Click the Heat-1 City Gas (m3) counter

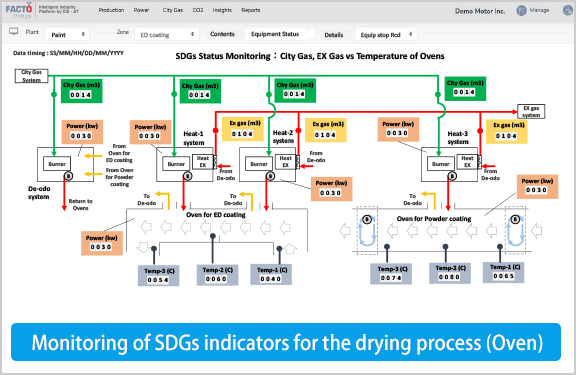[x=200, y=91]
